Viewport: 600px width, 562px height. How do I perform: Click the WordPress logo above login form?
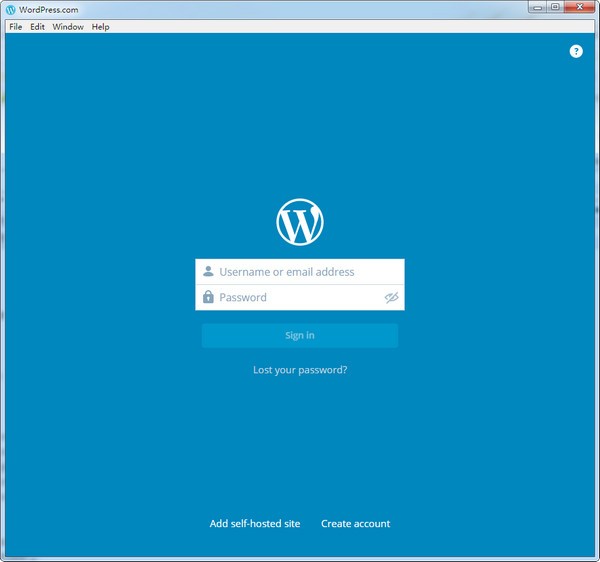point(300,222)
